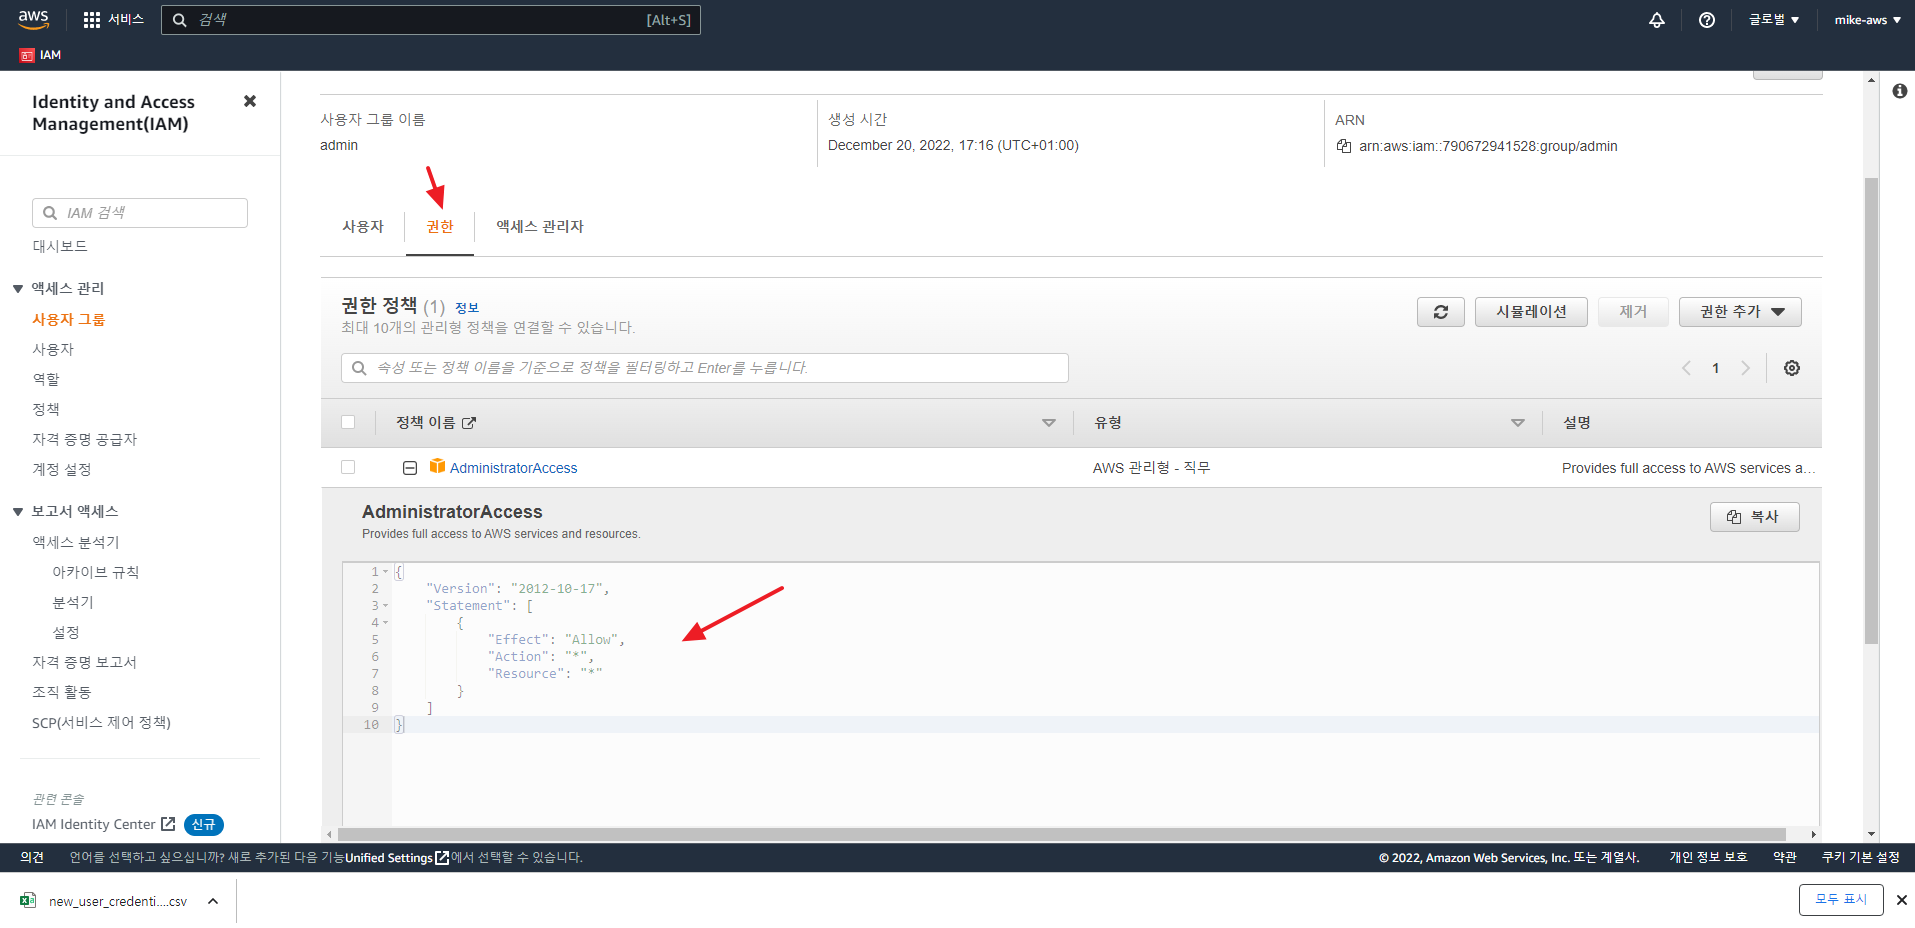Viewport: 1915px width, 928px height.
Task: Open downloaded csv file options chevron
Action: (x=213, y=901)
